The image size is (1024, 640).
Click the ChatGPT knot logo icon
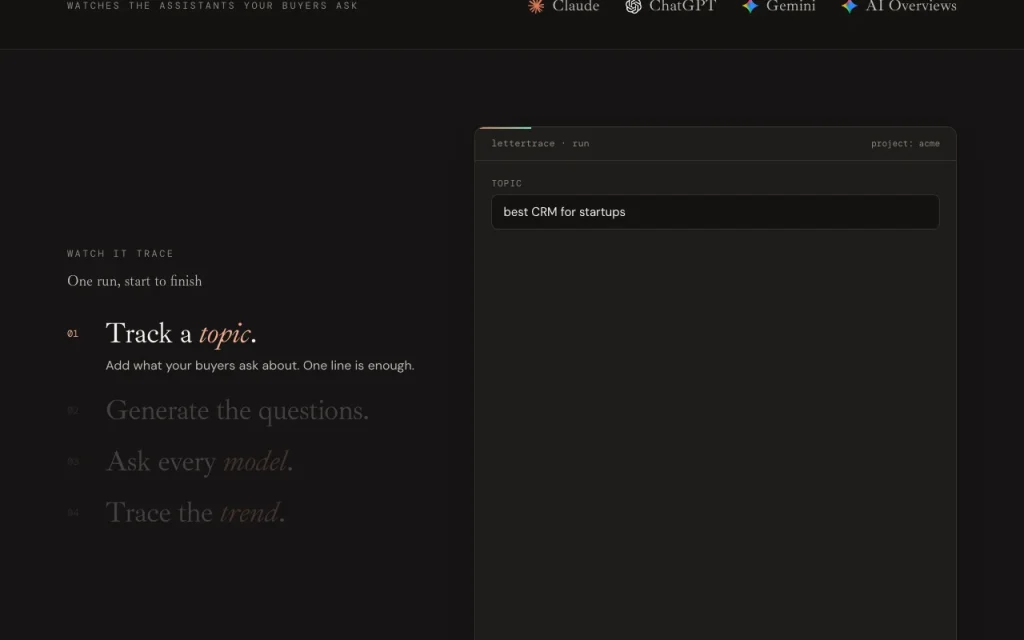coord(633,6)
